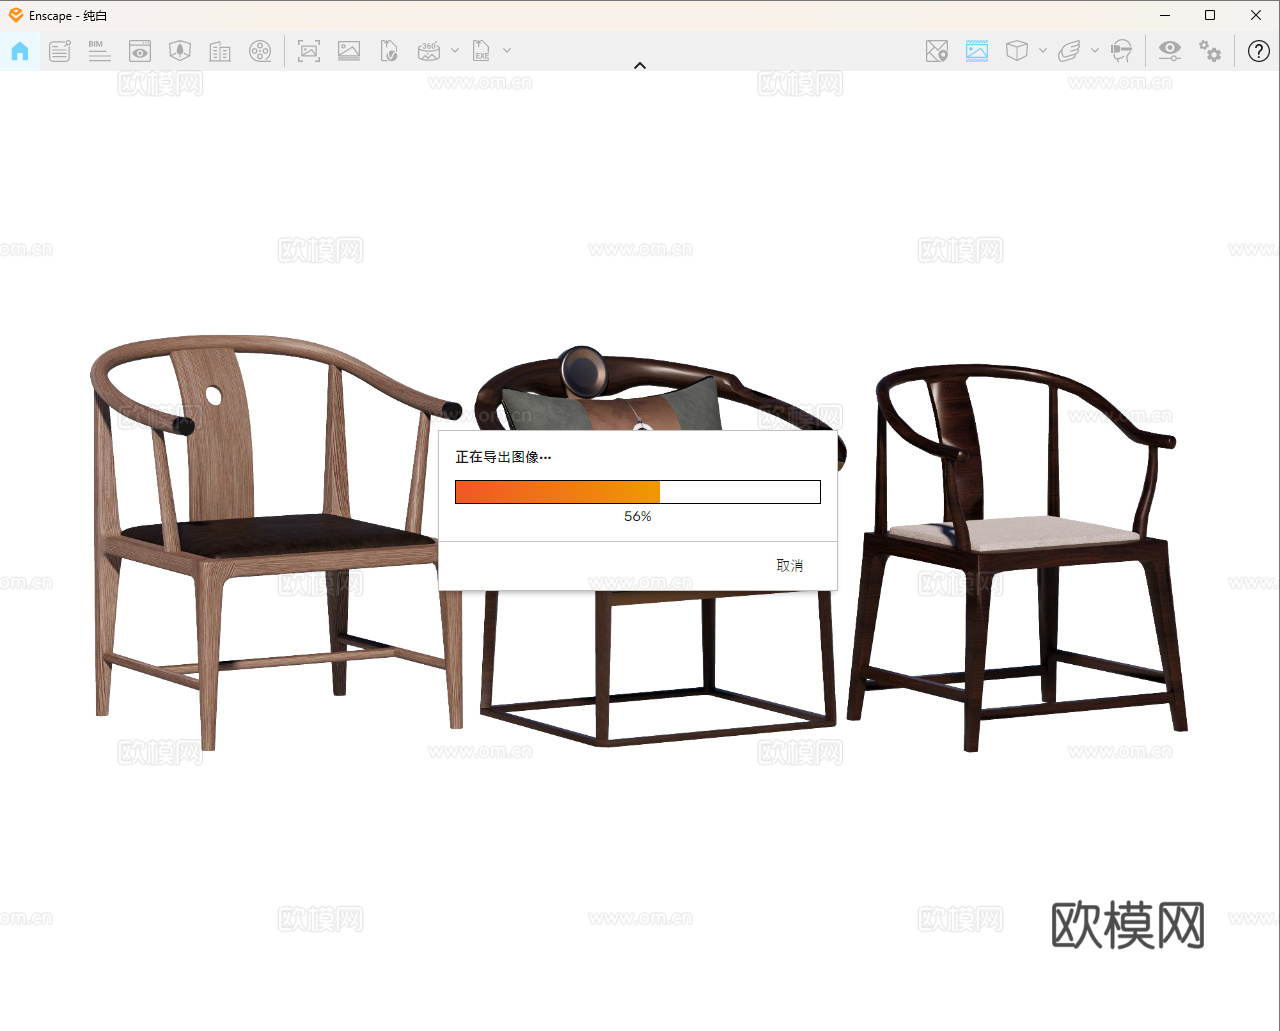Click the Enscape logo in the title bar
This screenshot has width=1280, height=1031.
pyautogui.click(x=16, y=15)
